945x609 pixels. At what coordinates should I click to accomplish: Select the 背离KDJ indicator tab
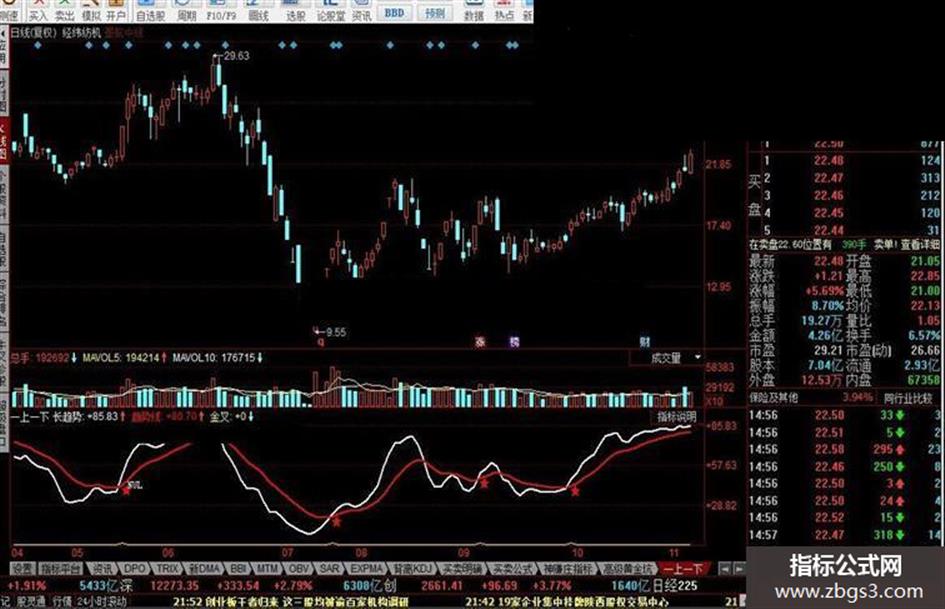[x=413, y=569]
